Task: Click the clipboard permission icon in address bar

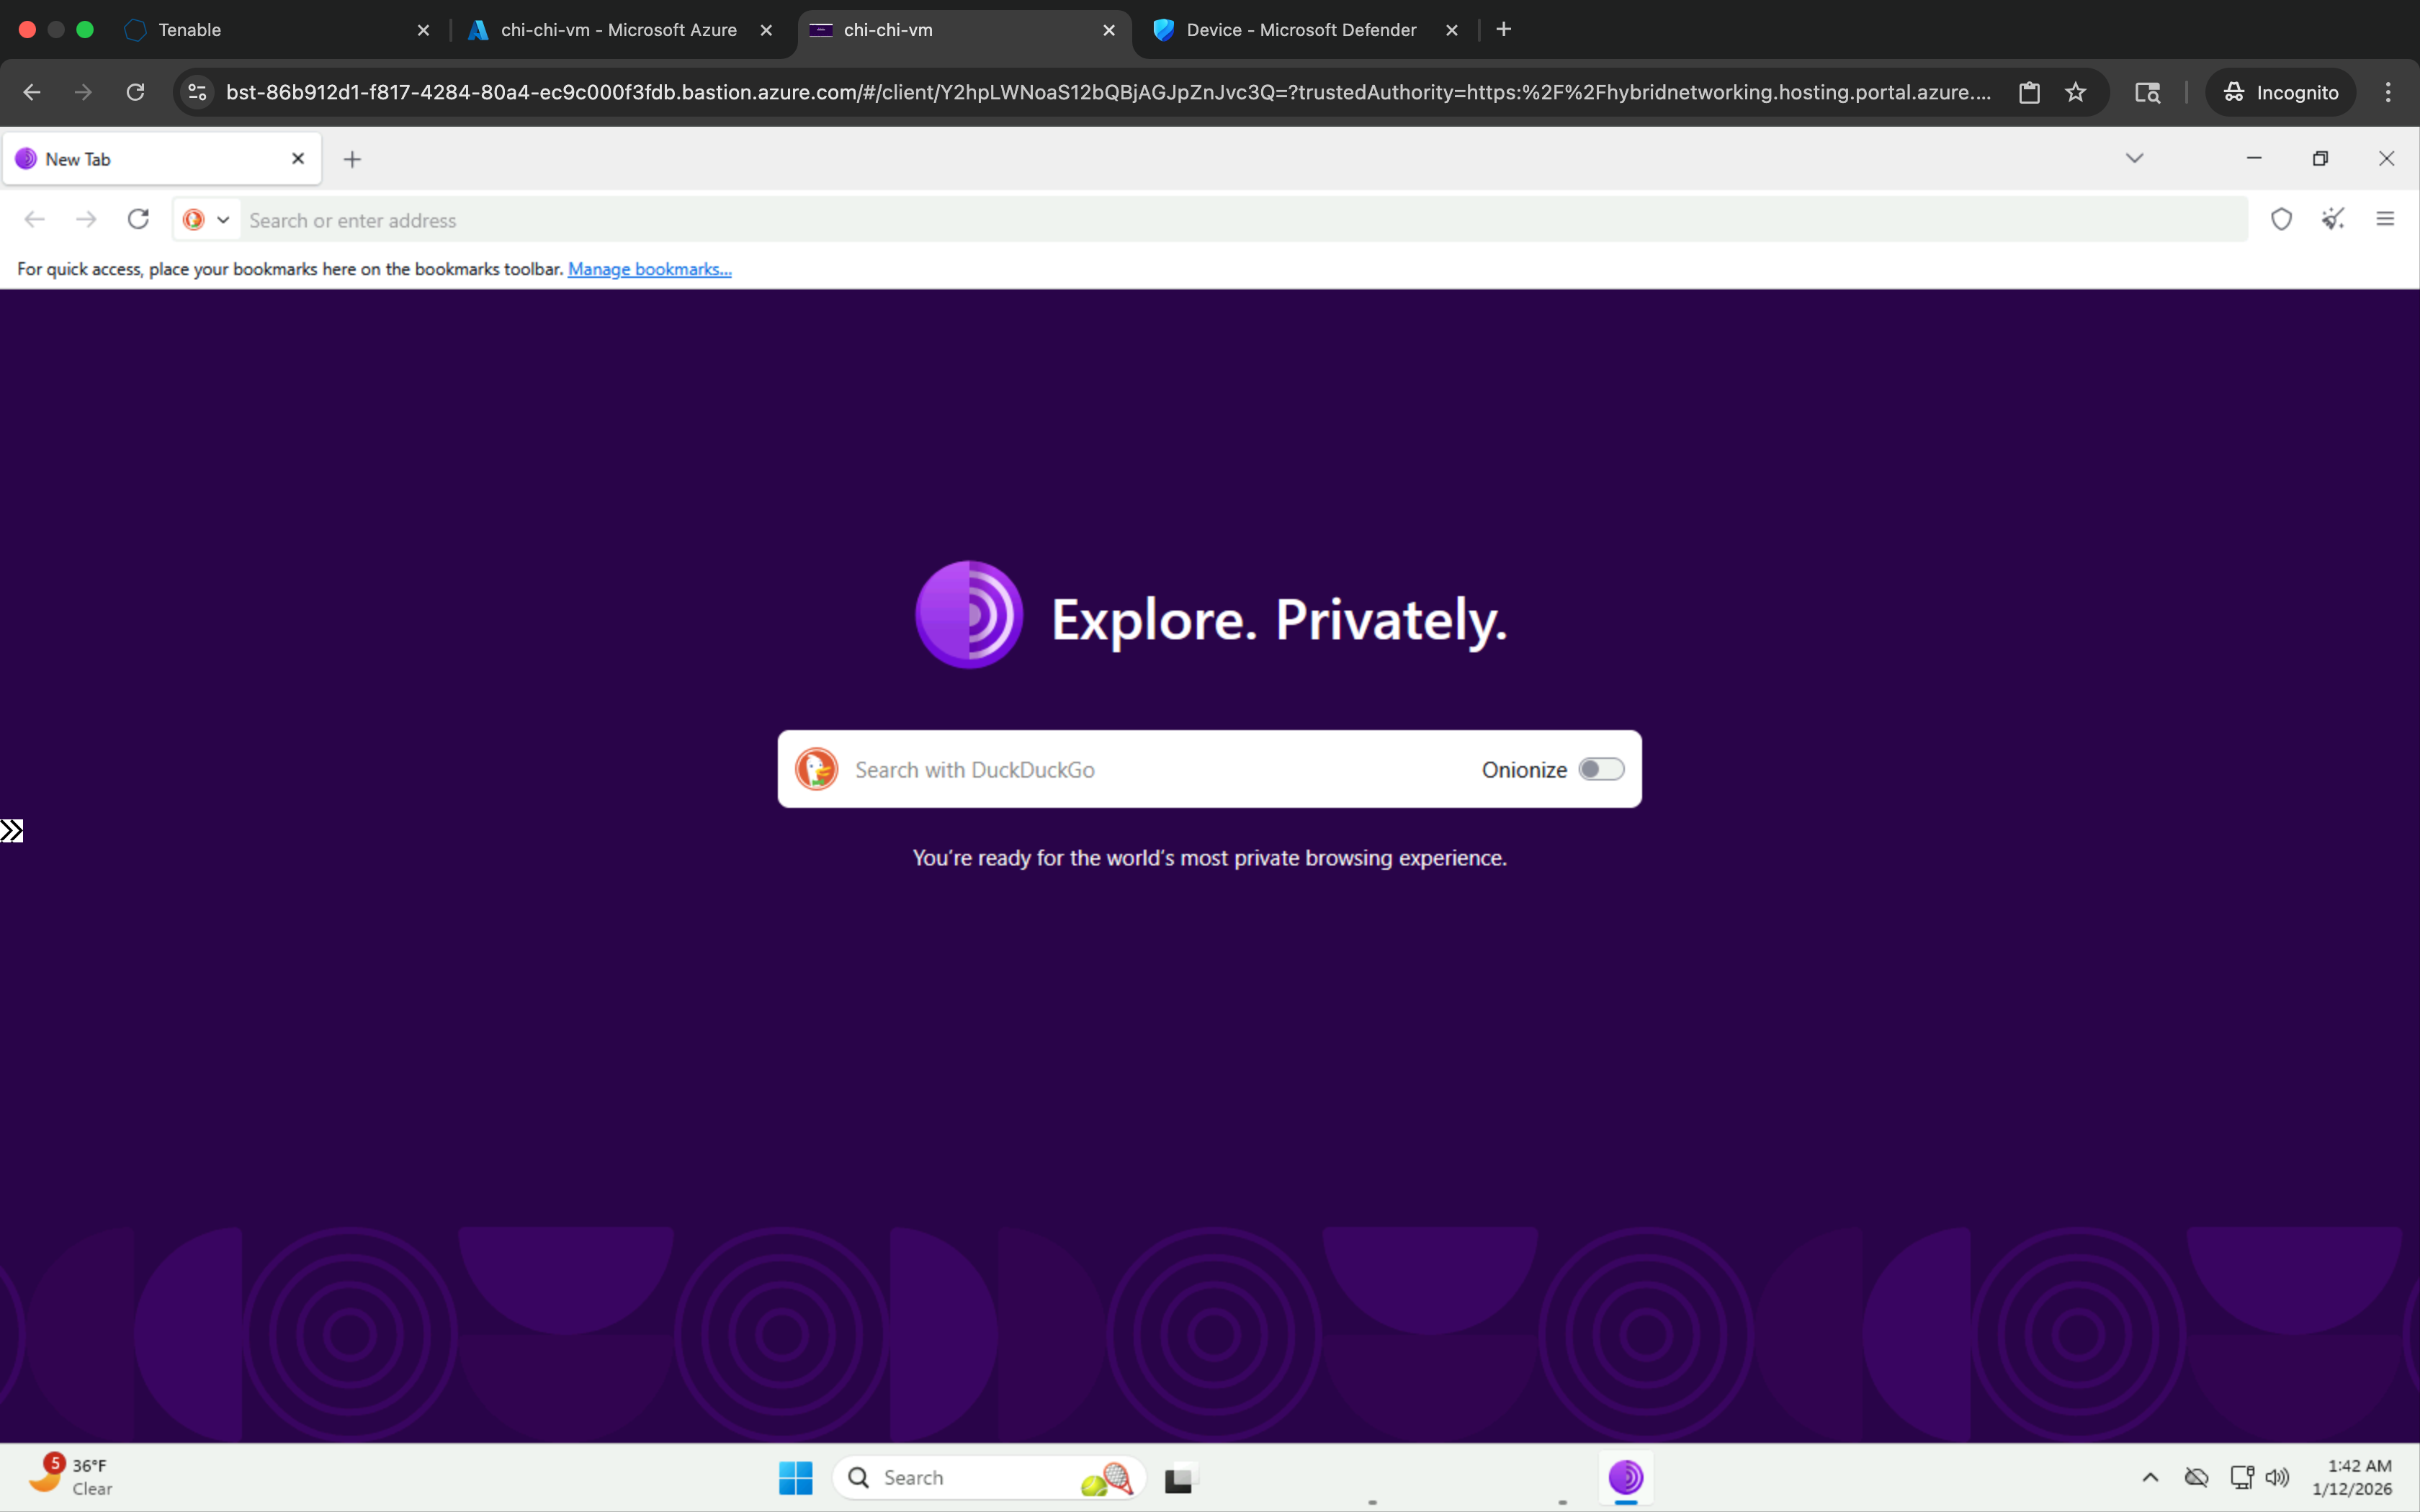Action: [x=2029, y=92]
